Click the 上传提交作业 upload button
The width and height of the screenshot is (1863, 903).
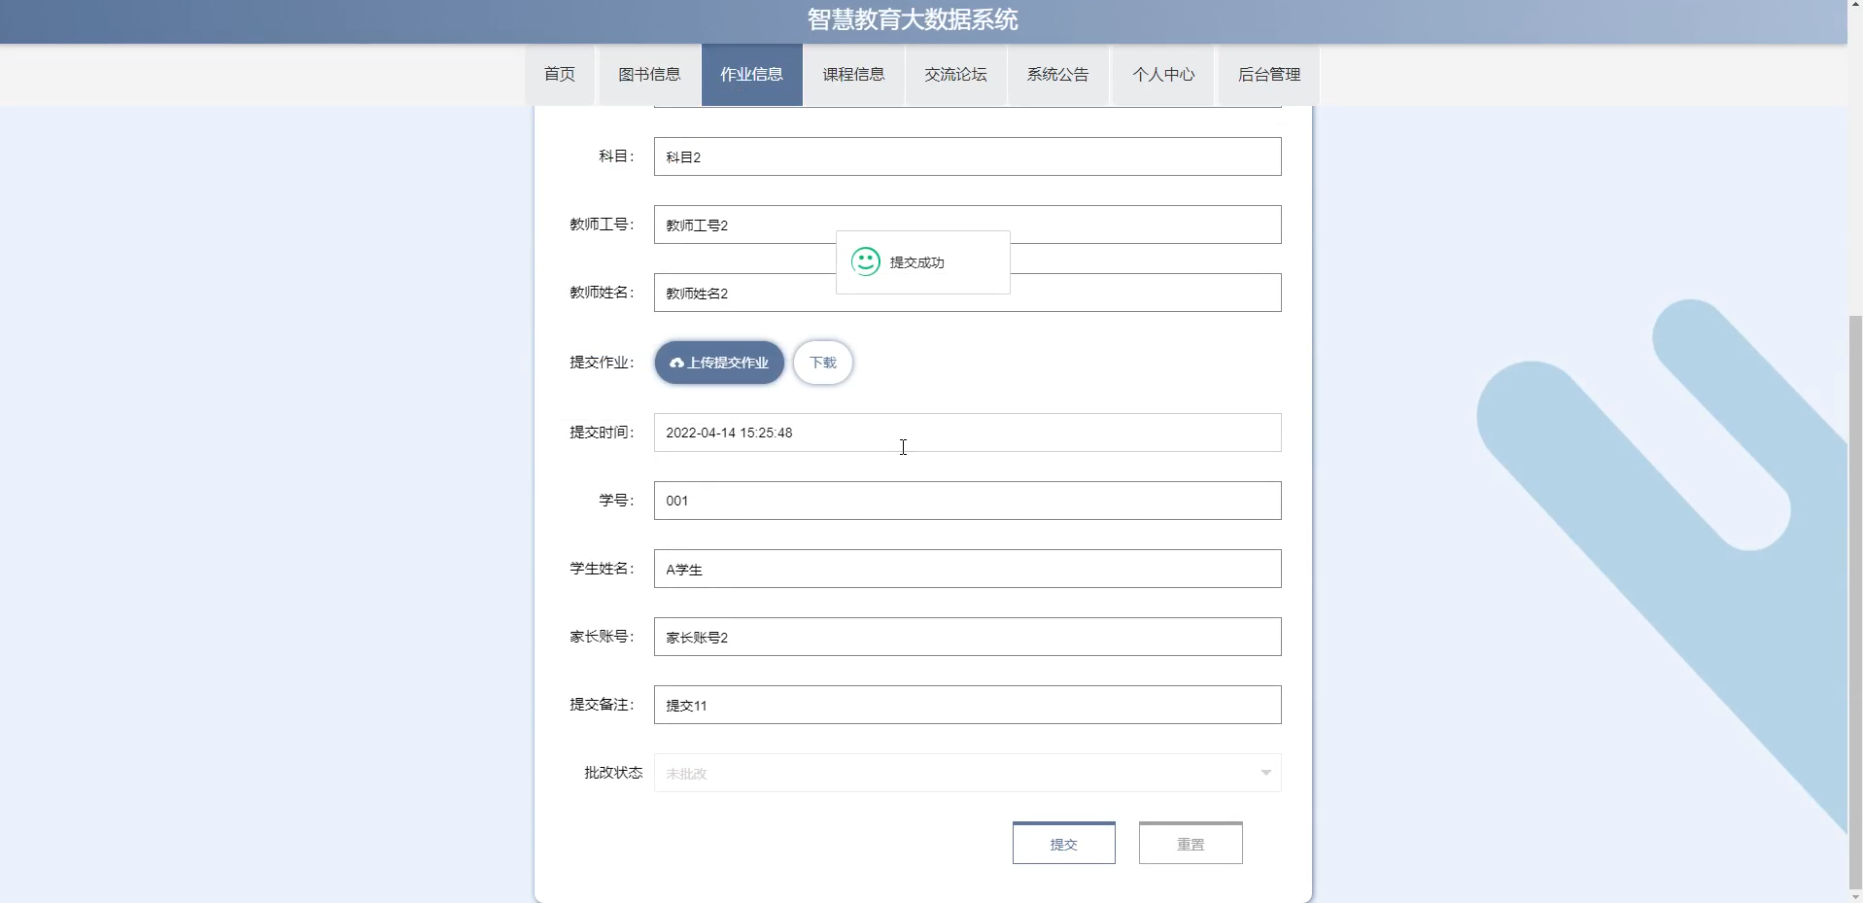pyautogui.click(x=719, y=363)
